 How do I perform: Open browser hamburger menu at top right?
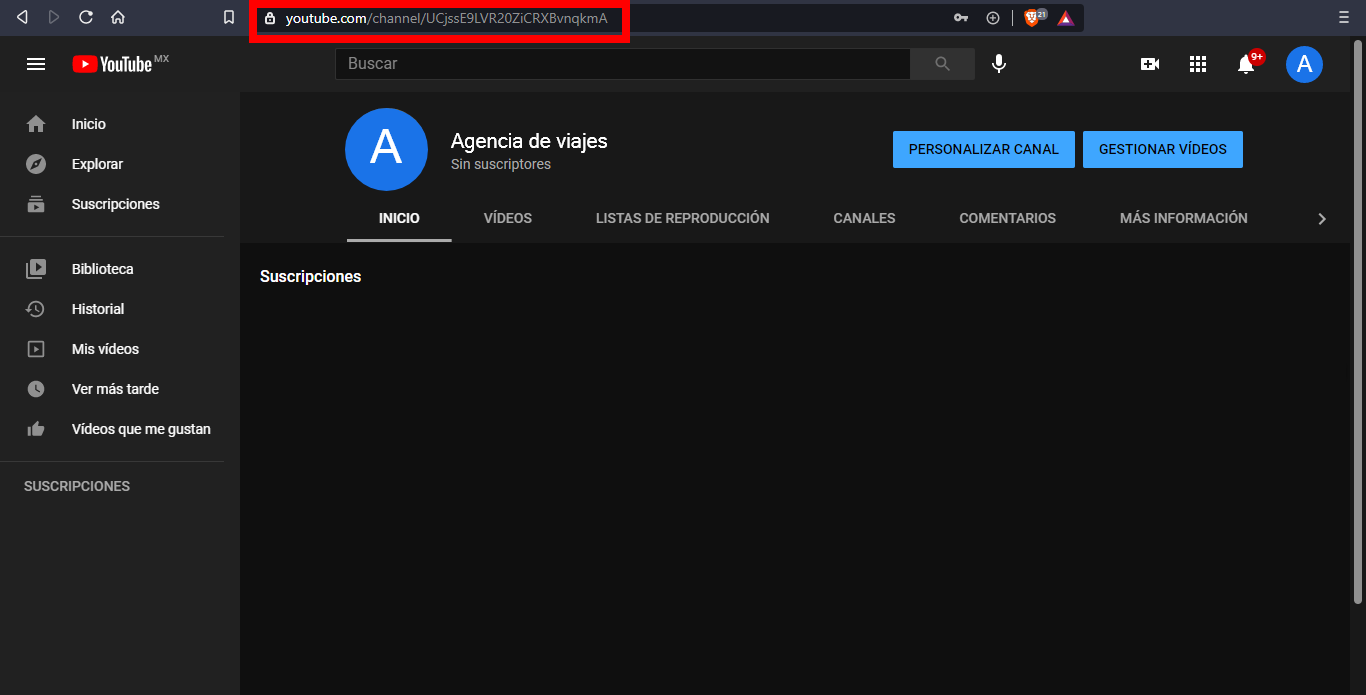1344,17
